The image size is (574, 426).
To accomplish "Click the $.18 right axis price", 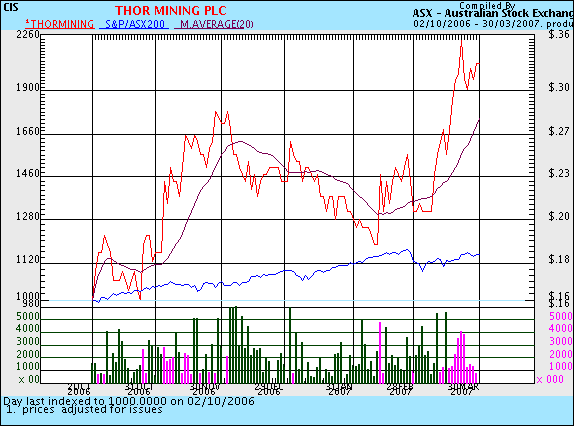I will pos(559,259).
